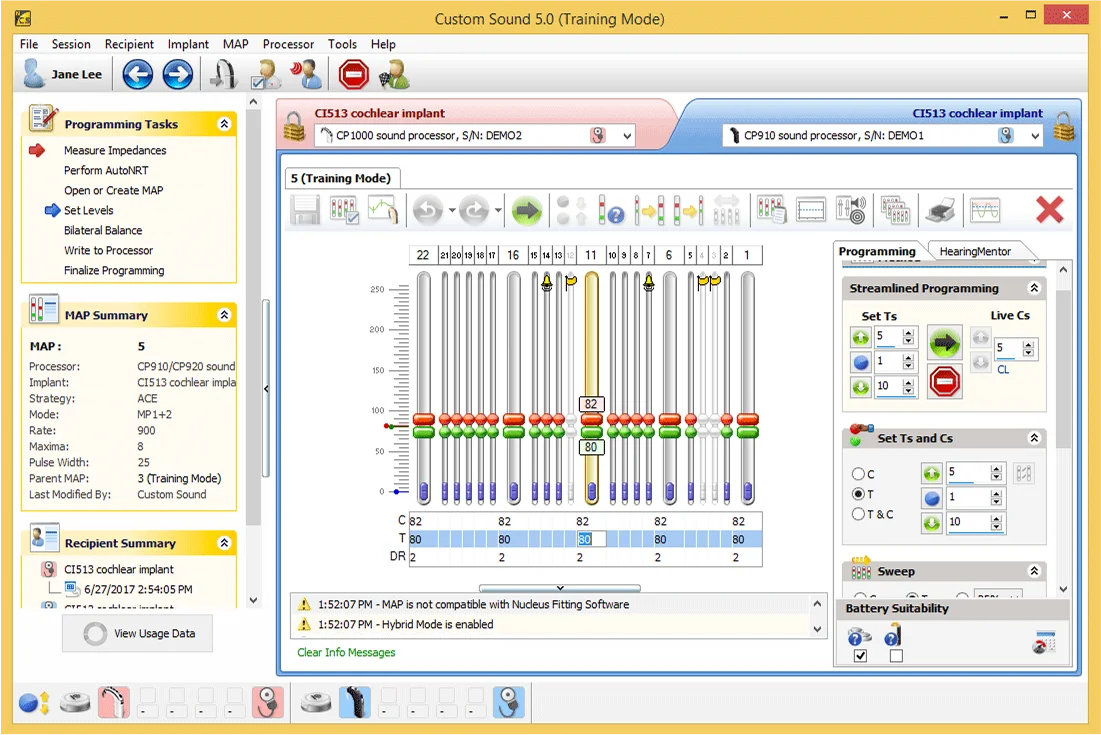Viewport: 1101px width, 735px height.
Task: Click the red stop icon in main toolbar
Action: click(353, 74)
